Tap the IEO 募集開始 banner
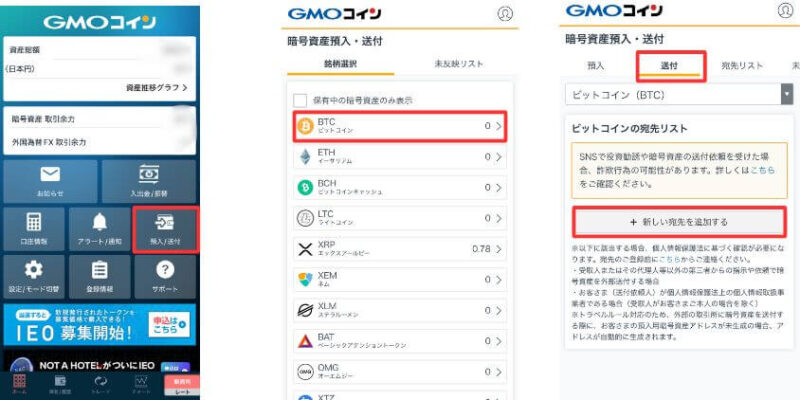 click(99, 324)
